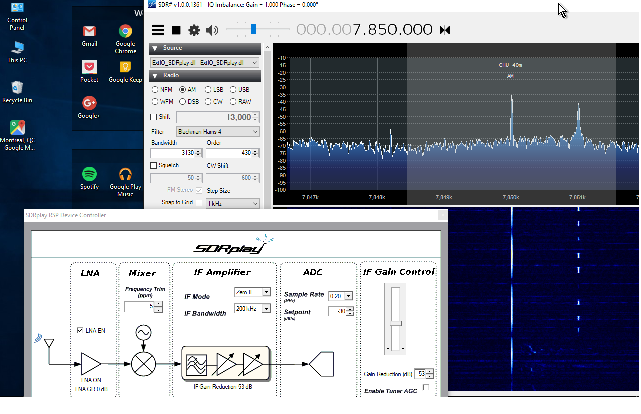641x414 pixels.
Task: Enable the Squelch checkbox
Action: [x=153, y=166]
